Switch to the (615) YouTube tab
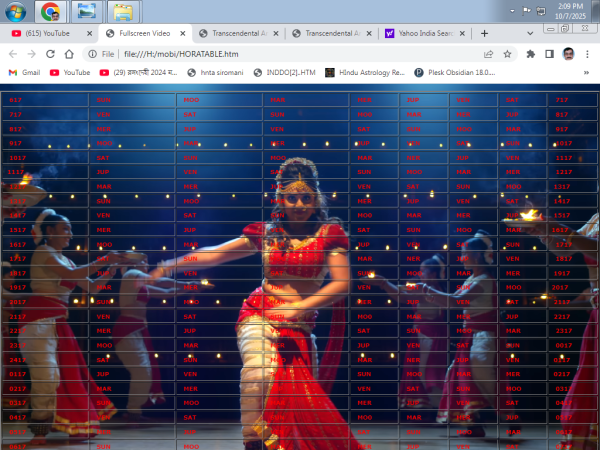 pyautogui.click(x=45, y=33)
